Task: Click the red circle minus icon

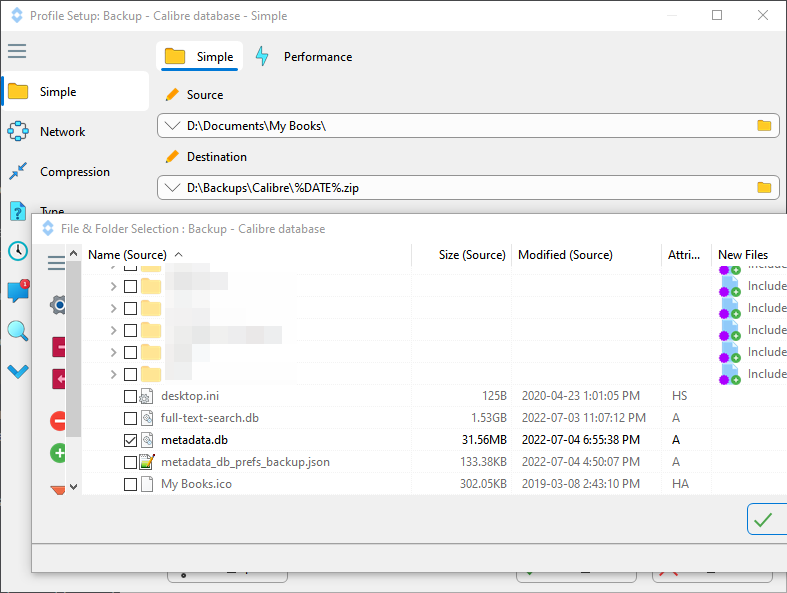Action: click(58, 421)
